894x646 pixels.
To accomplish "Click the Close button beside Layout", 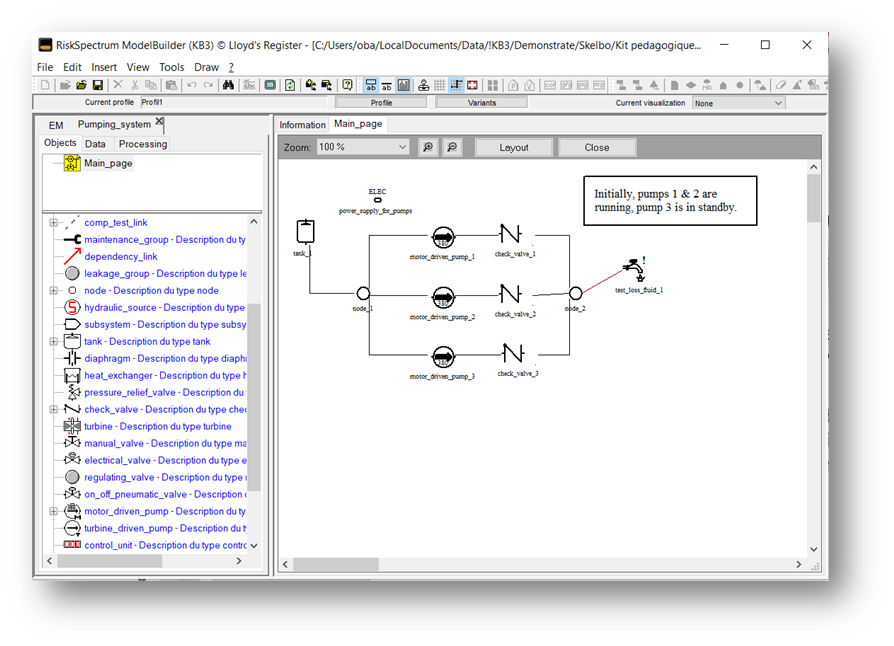I will [x=596, y=147].
